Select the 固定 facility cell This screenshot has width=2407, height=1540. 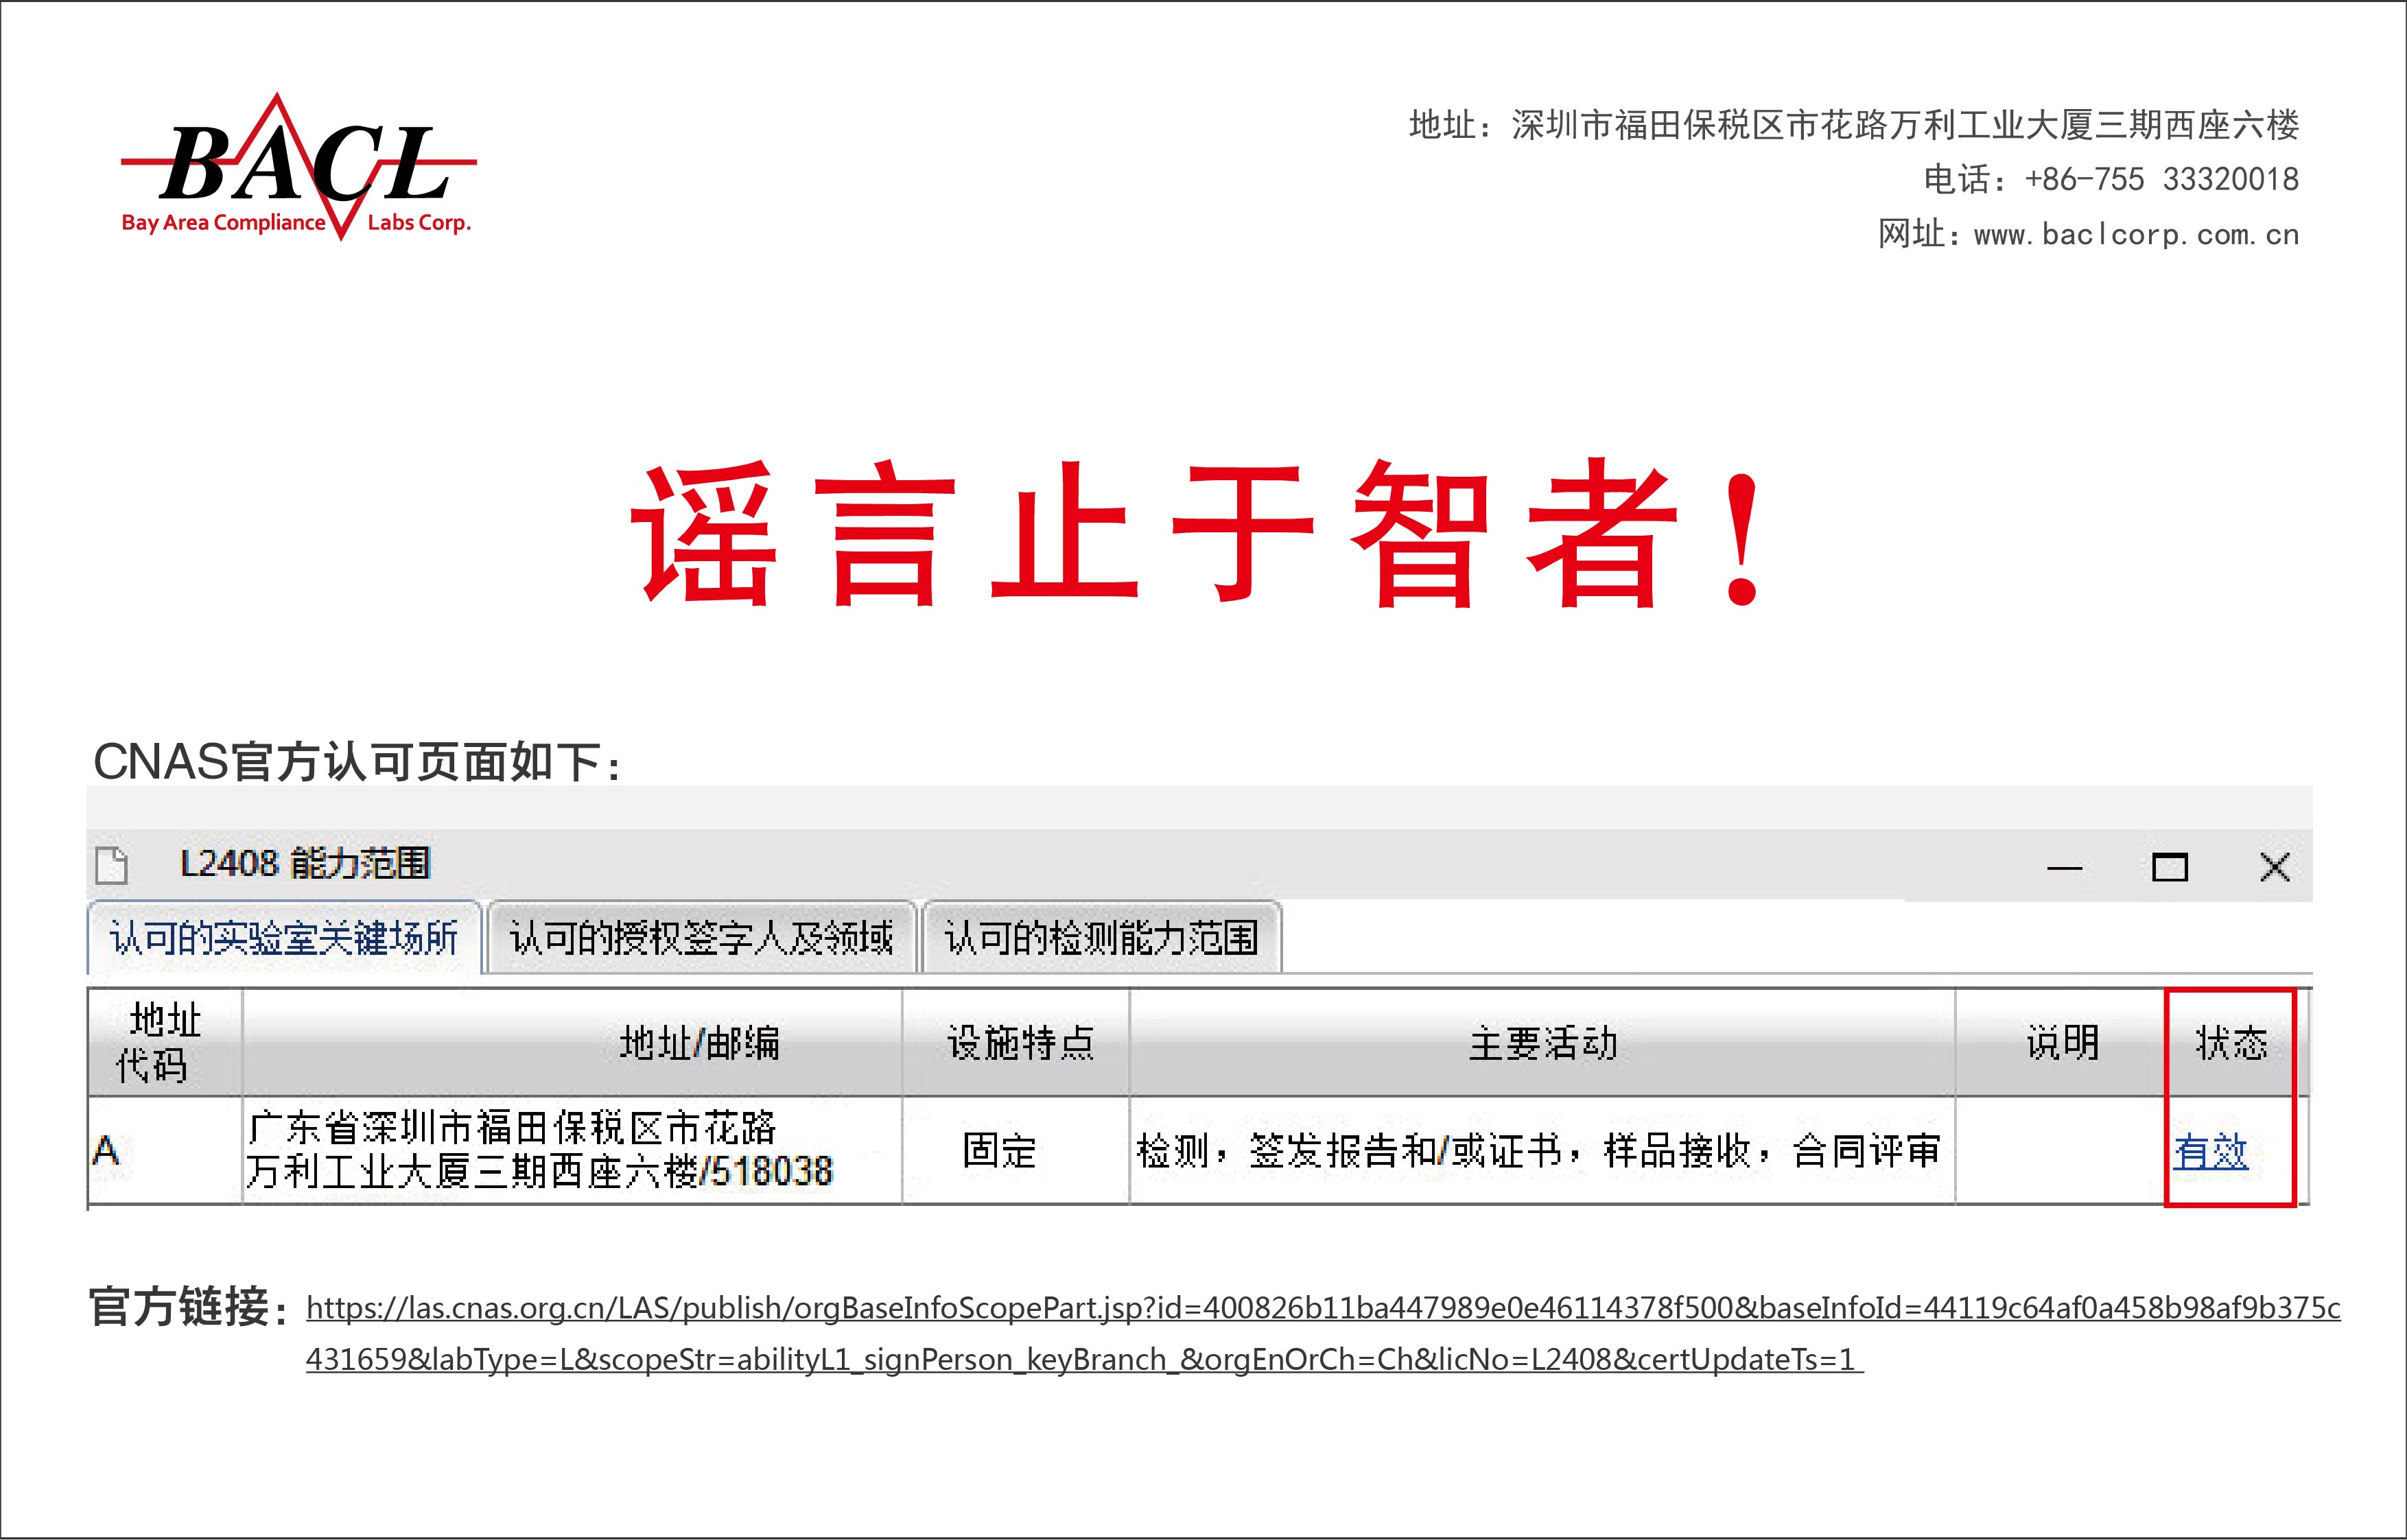pos(1016,1151)
